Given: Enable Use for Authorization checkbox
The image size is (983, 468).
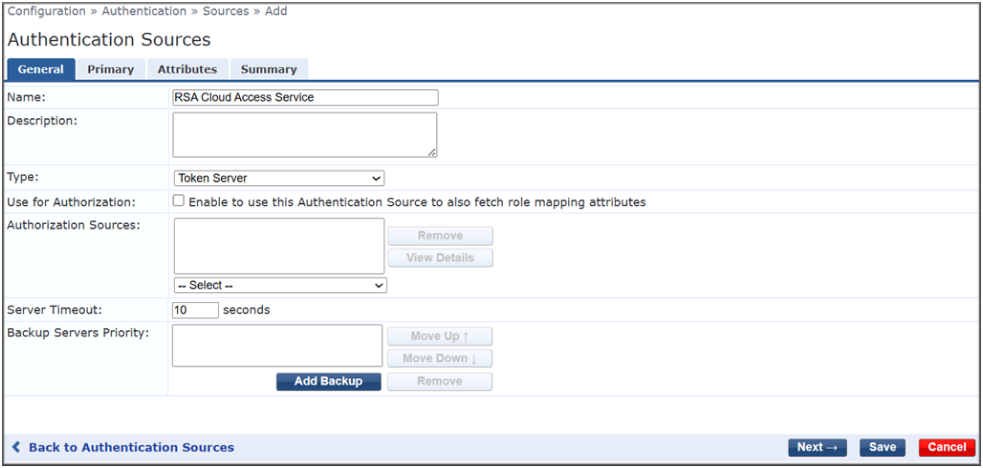Looking at the screenshot, I should [x=178, y=201].
